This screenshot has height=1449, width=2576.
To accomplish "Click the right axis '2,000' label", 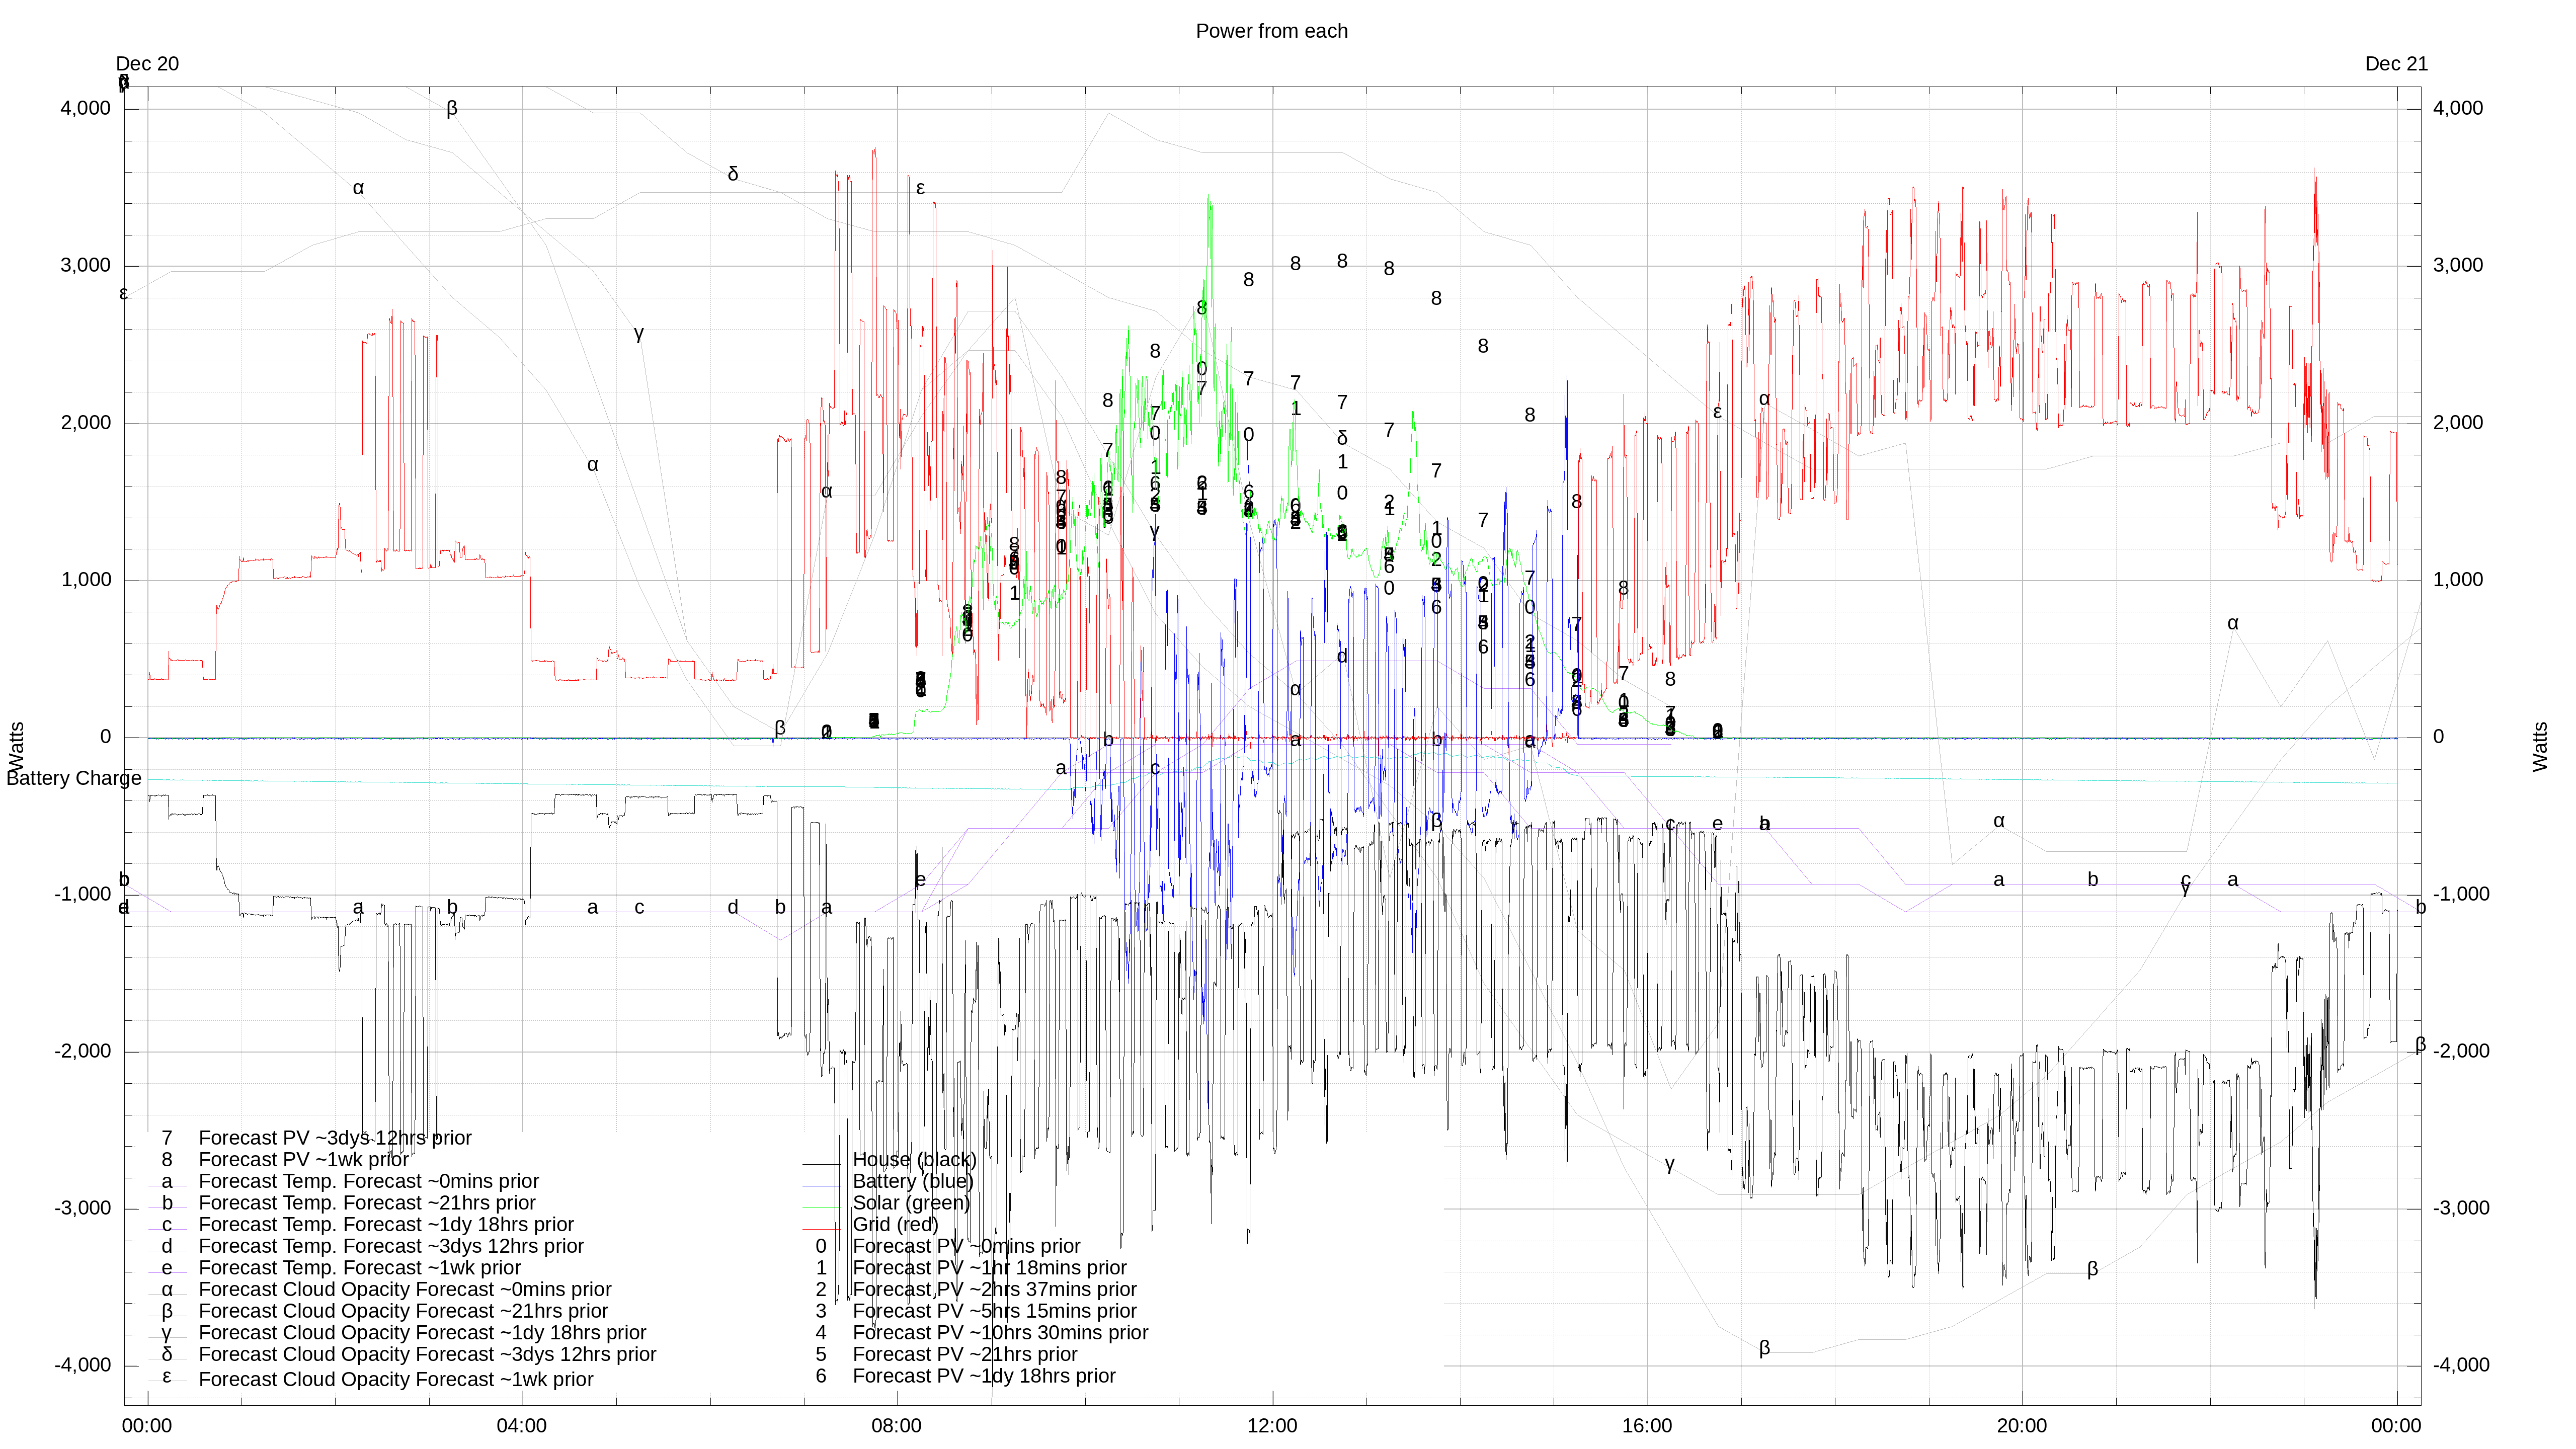I will pos(2458,422).
